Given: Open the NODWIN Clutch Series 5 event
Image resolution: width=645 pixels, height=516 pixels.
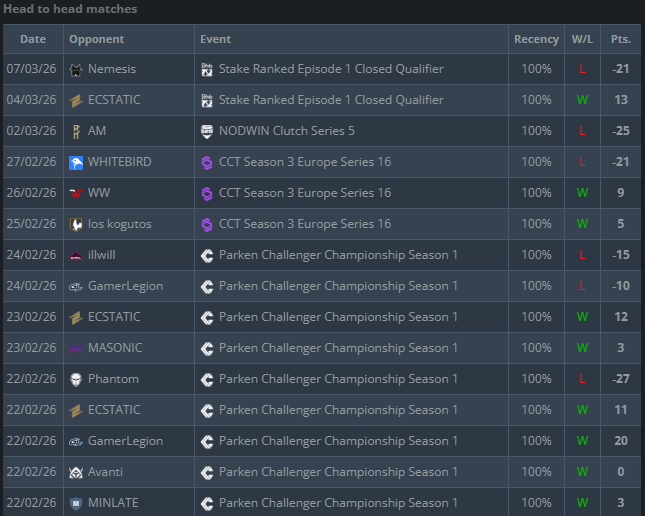Looking at the screenshot, I should click(x=286, y=132).
